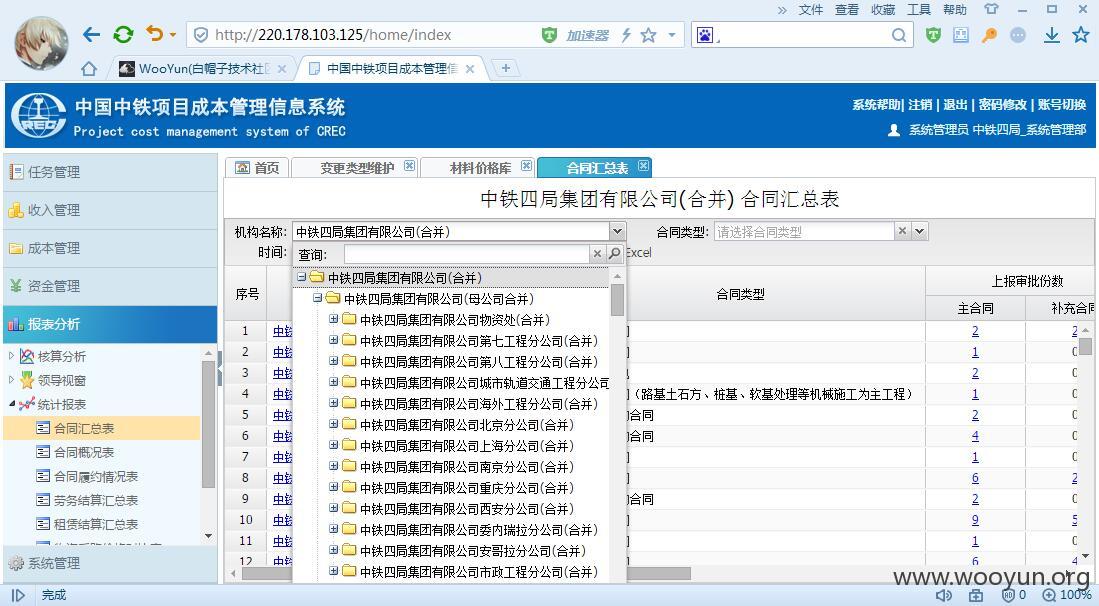Close the 合同汇总表 tab
This screenshot has width=1099, height=606.
tap(643, 166)
